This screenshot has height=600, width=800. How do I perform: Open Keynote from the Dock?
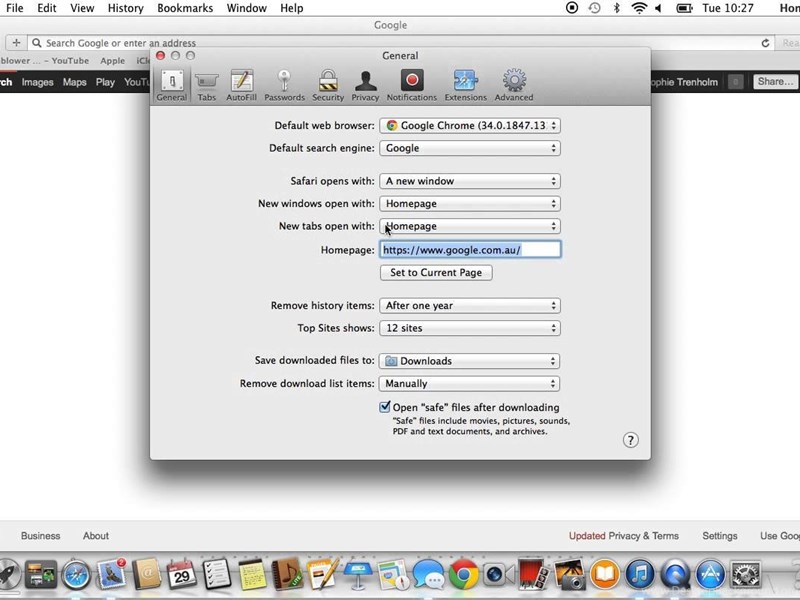point(358,574)
